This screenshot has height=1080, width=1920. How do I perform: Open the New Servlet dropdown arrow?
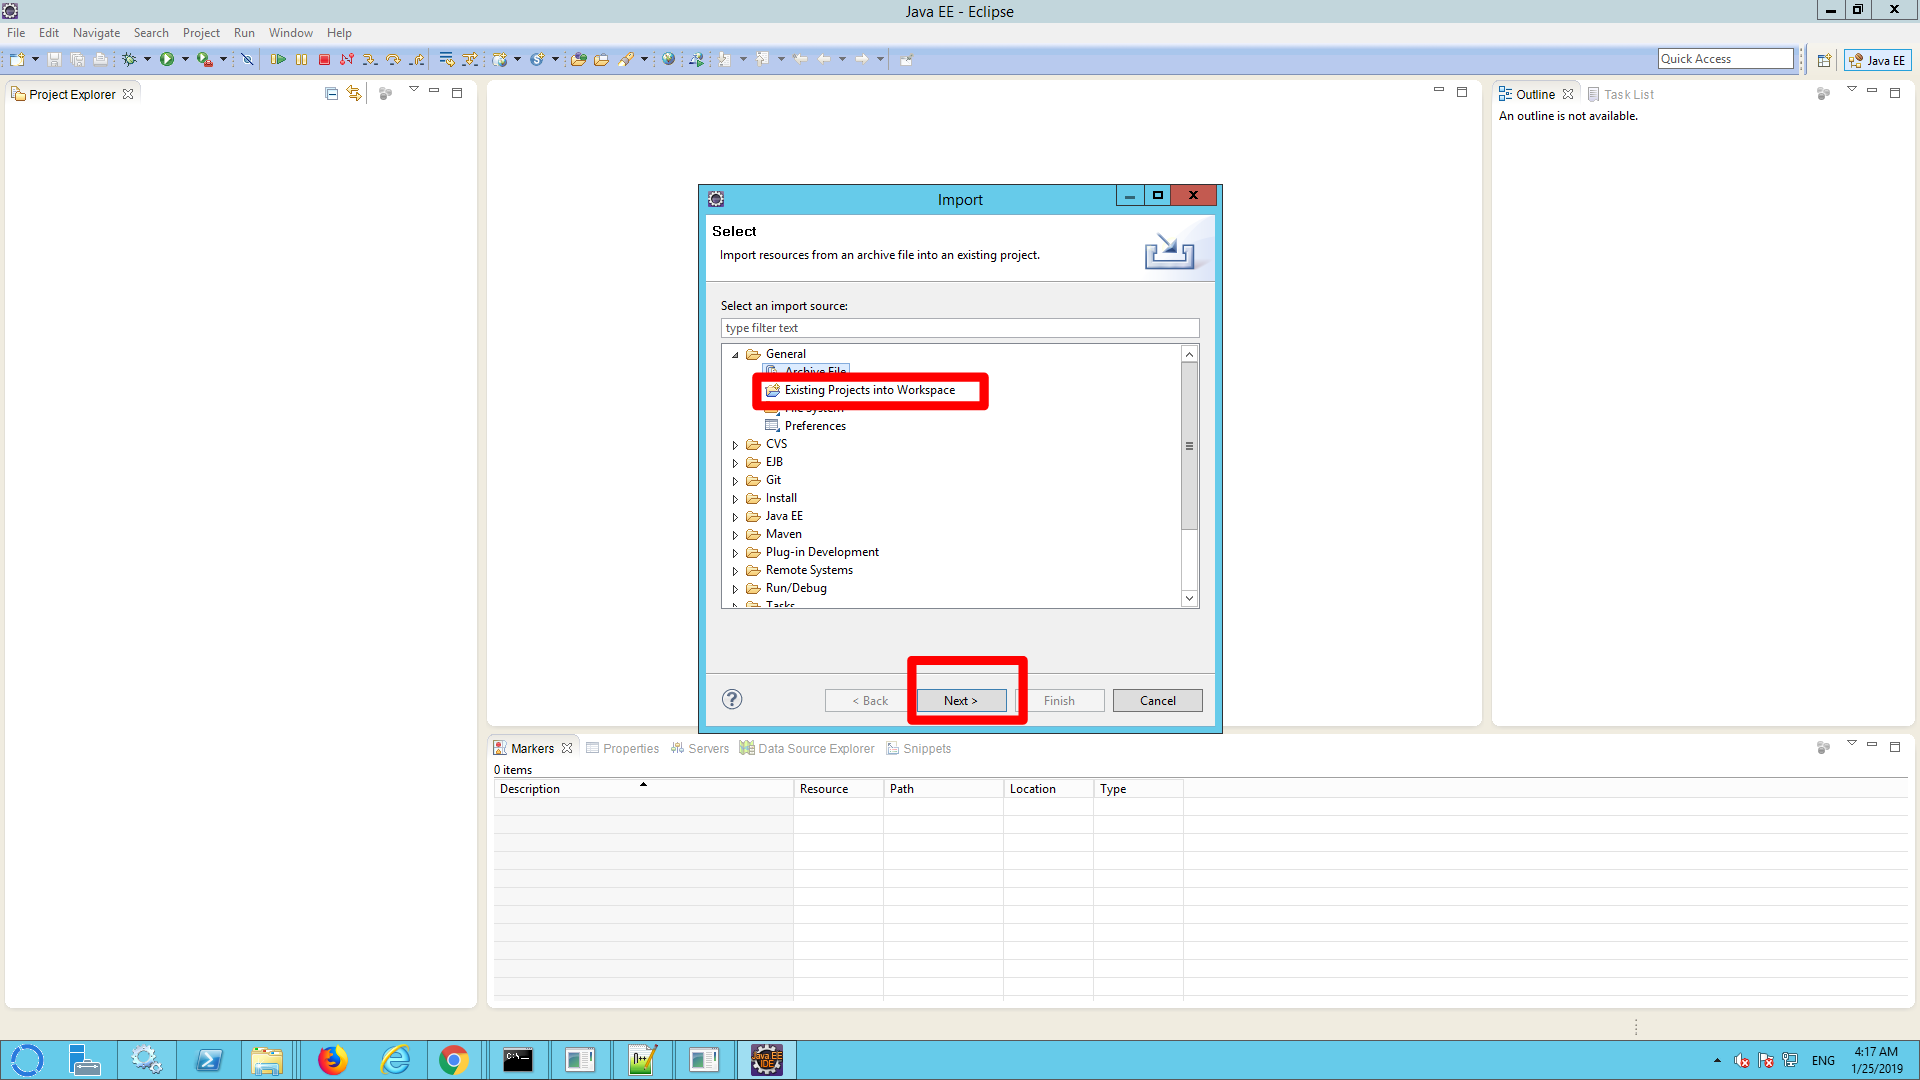click(x=555, y=60)
